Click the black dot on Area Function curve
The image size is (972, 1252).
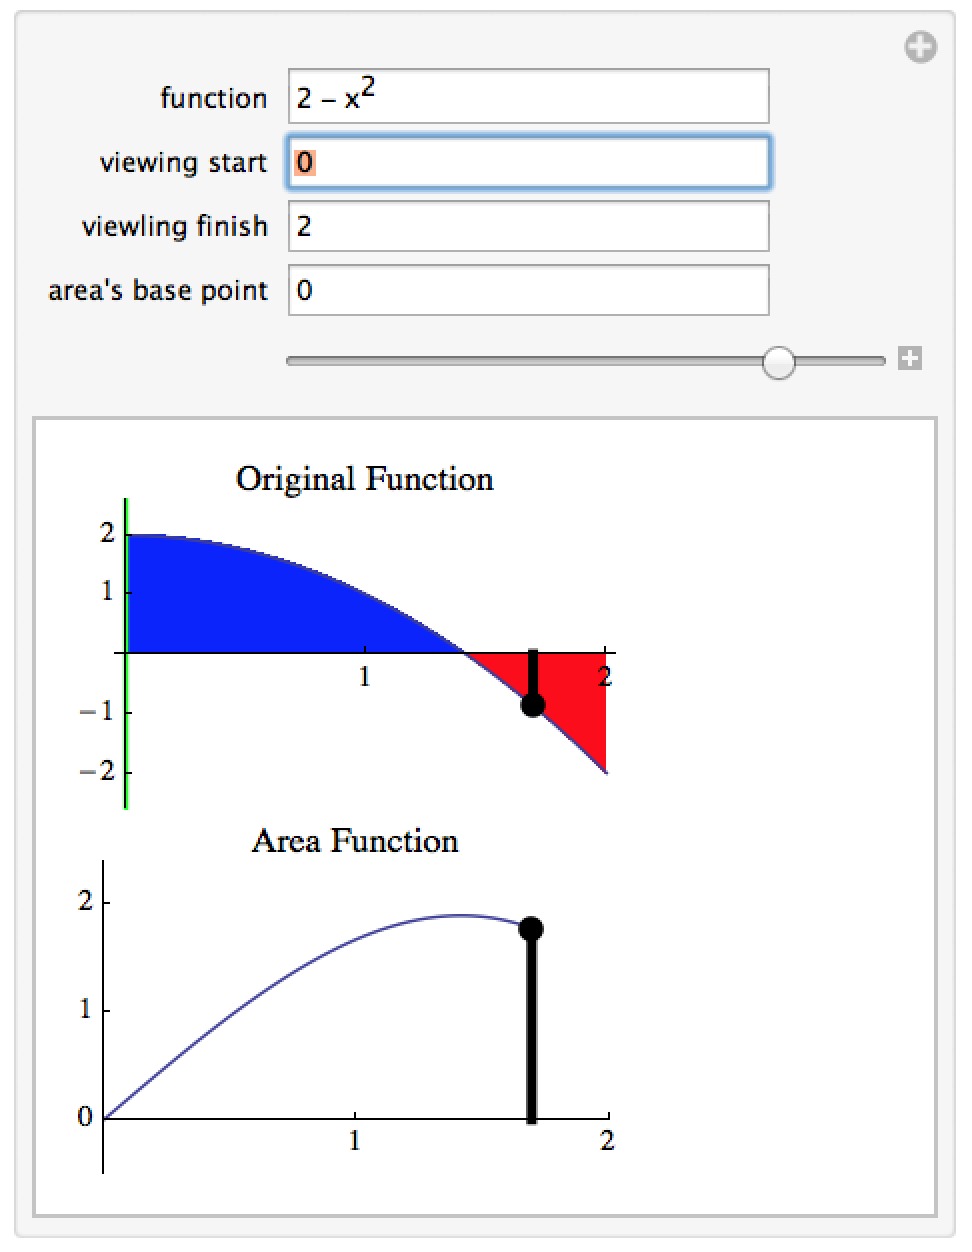click(x=531, y=929)
